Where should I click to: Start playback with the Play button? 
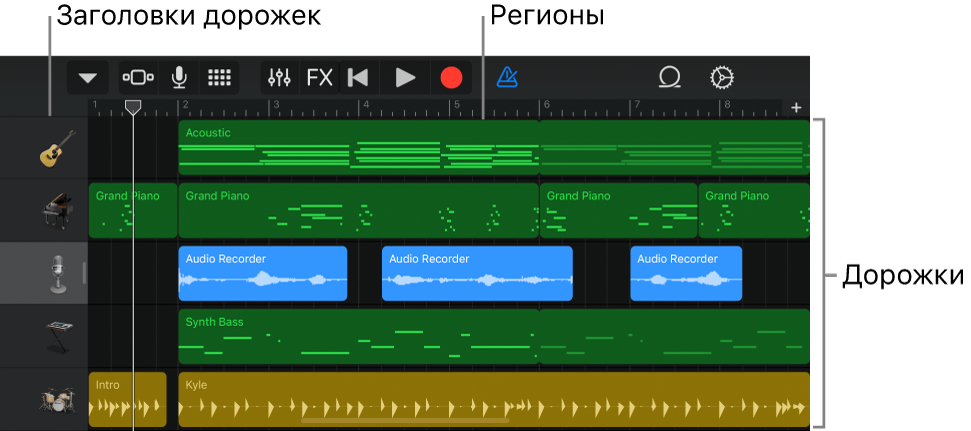click(406, 78)
